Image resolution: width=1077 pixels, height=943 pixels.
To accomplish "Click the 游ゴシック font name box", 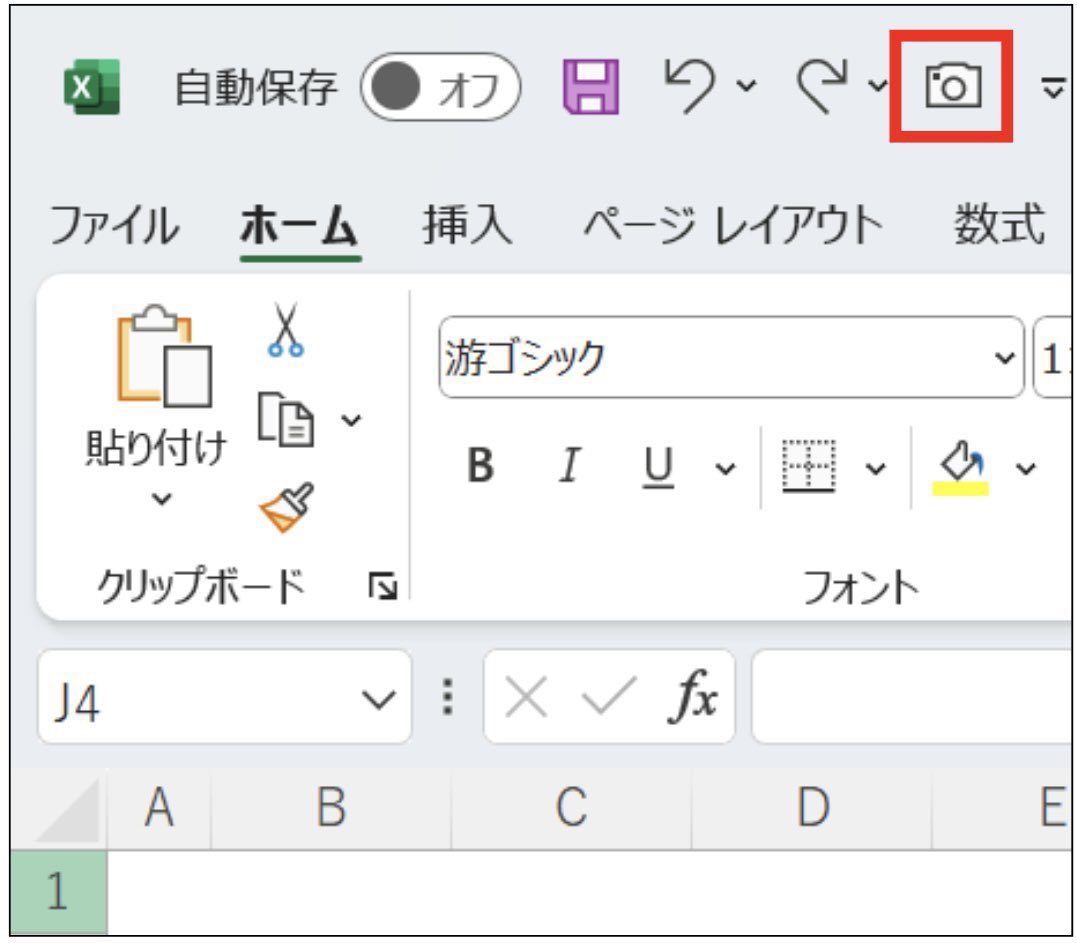I will (732, 357).
